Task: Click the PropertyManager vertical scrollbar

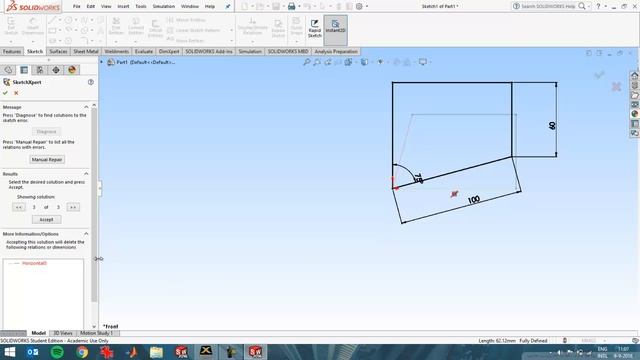Action: (x=94, y=205)
